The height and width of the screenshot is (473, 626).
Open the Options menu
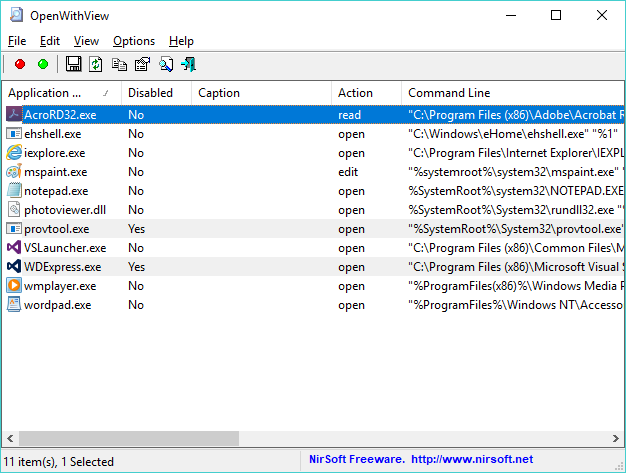(134, 41)
